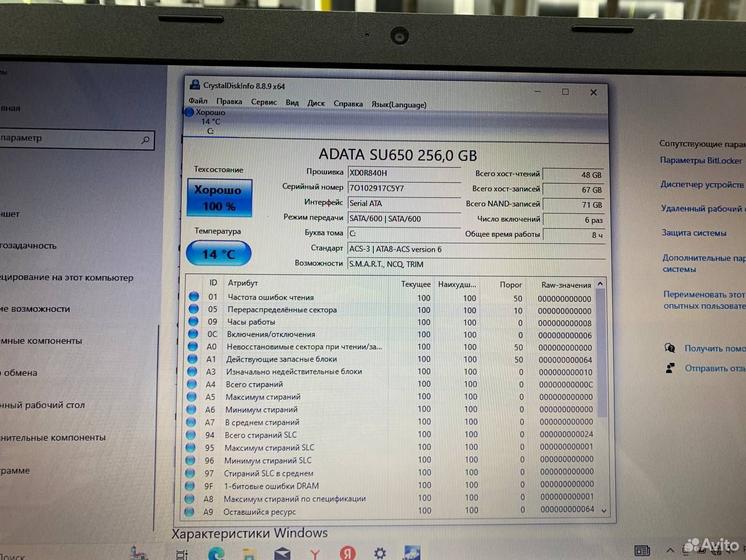
Task: Click the status icon of row A7
Action: (191, 422)
